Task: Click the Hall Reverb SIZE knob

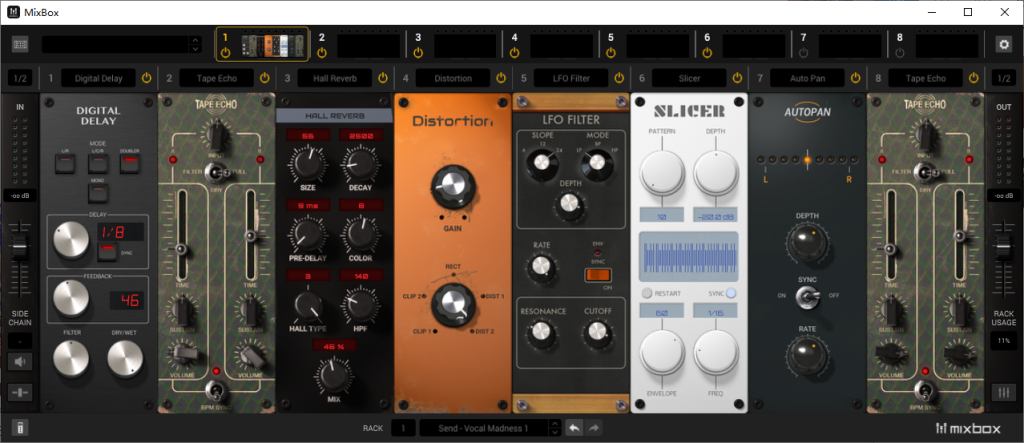Action: pos(307,165)
